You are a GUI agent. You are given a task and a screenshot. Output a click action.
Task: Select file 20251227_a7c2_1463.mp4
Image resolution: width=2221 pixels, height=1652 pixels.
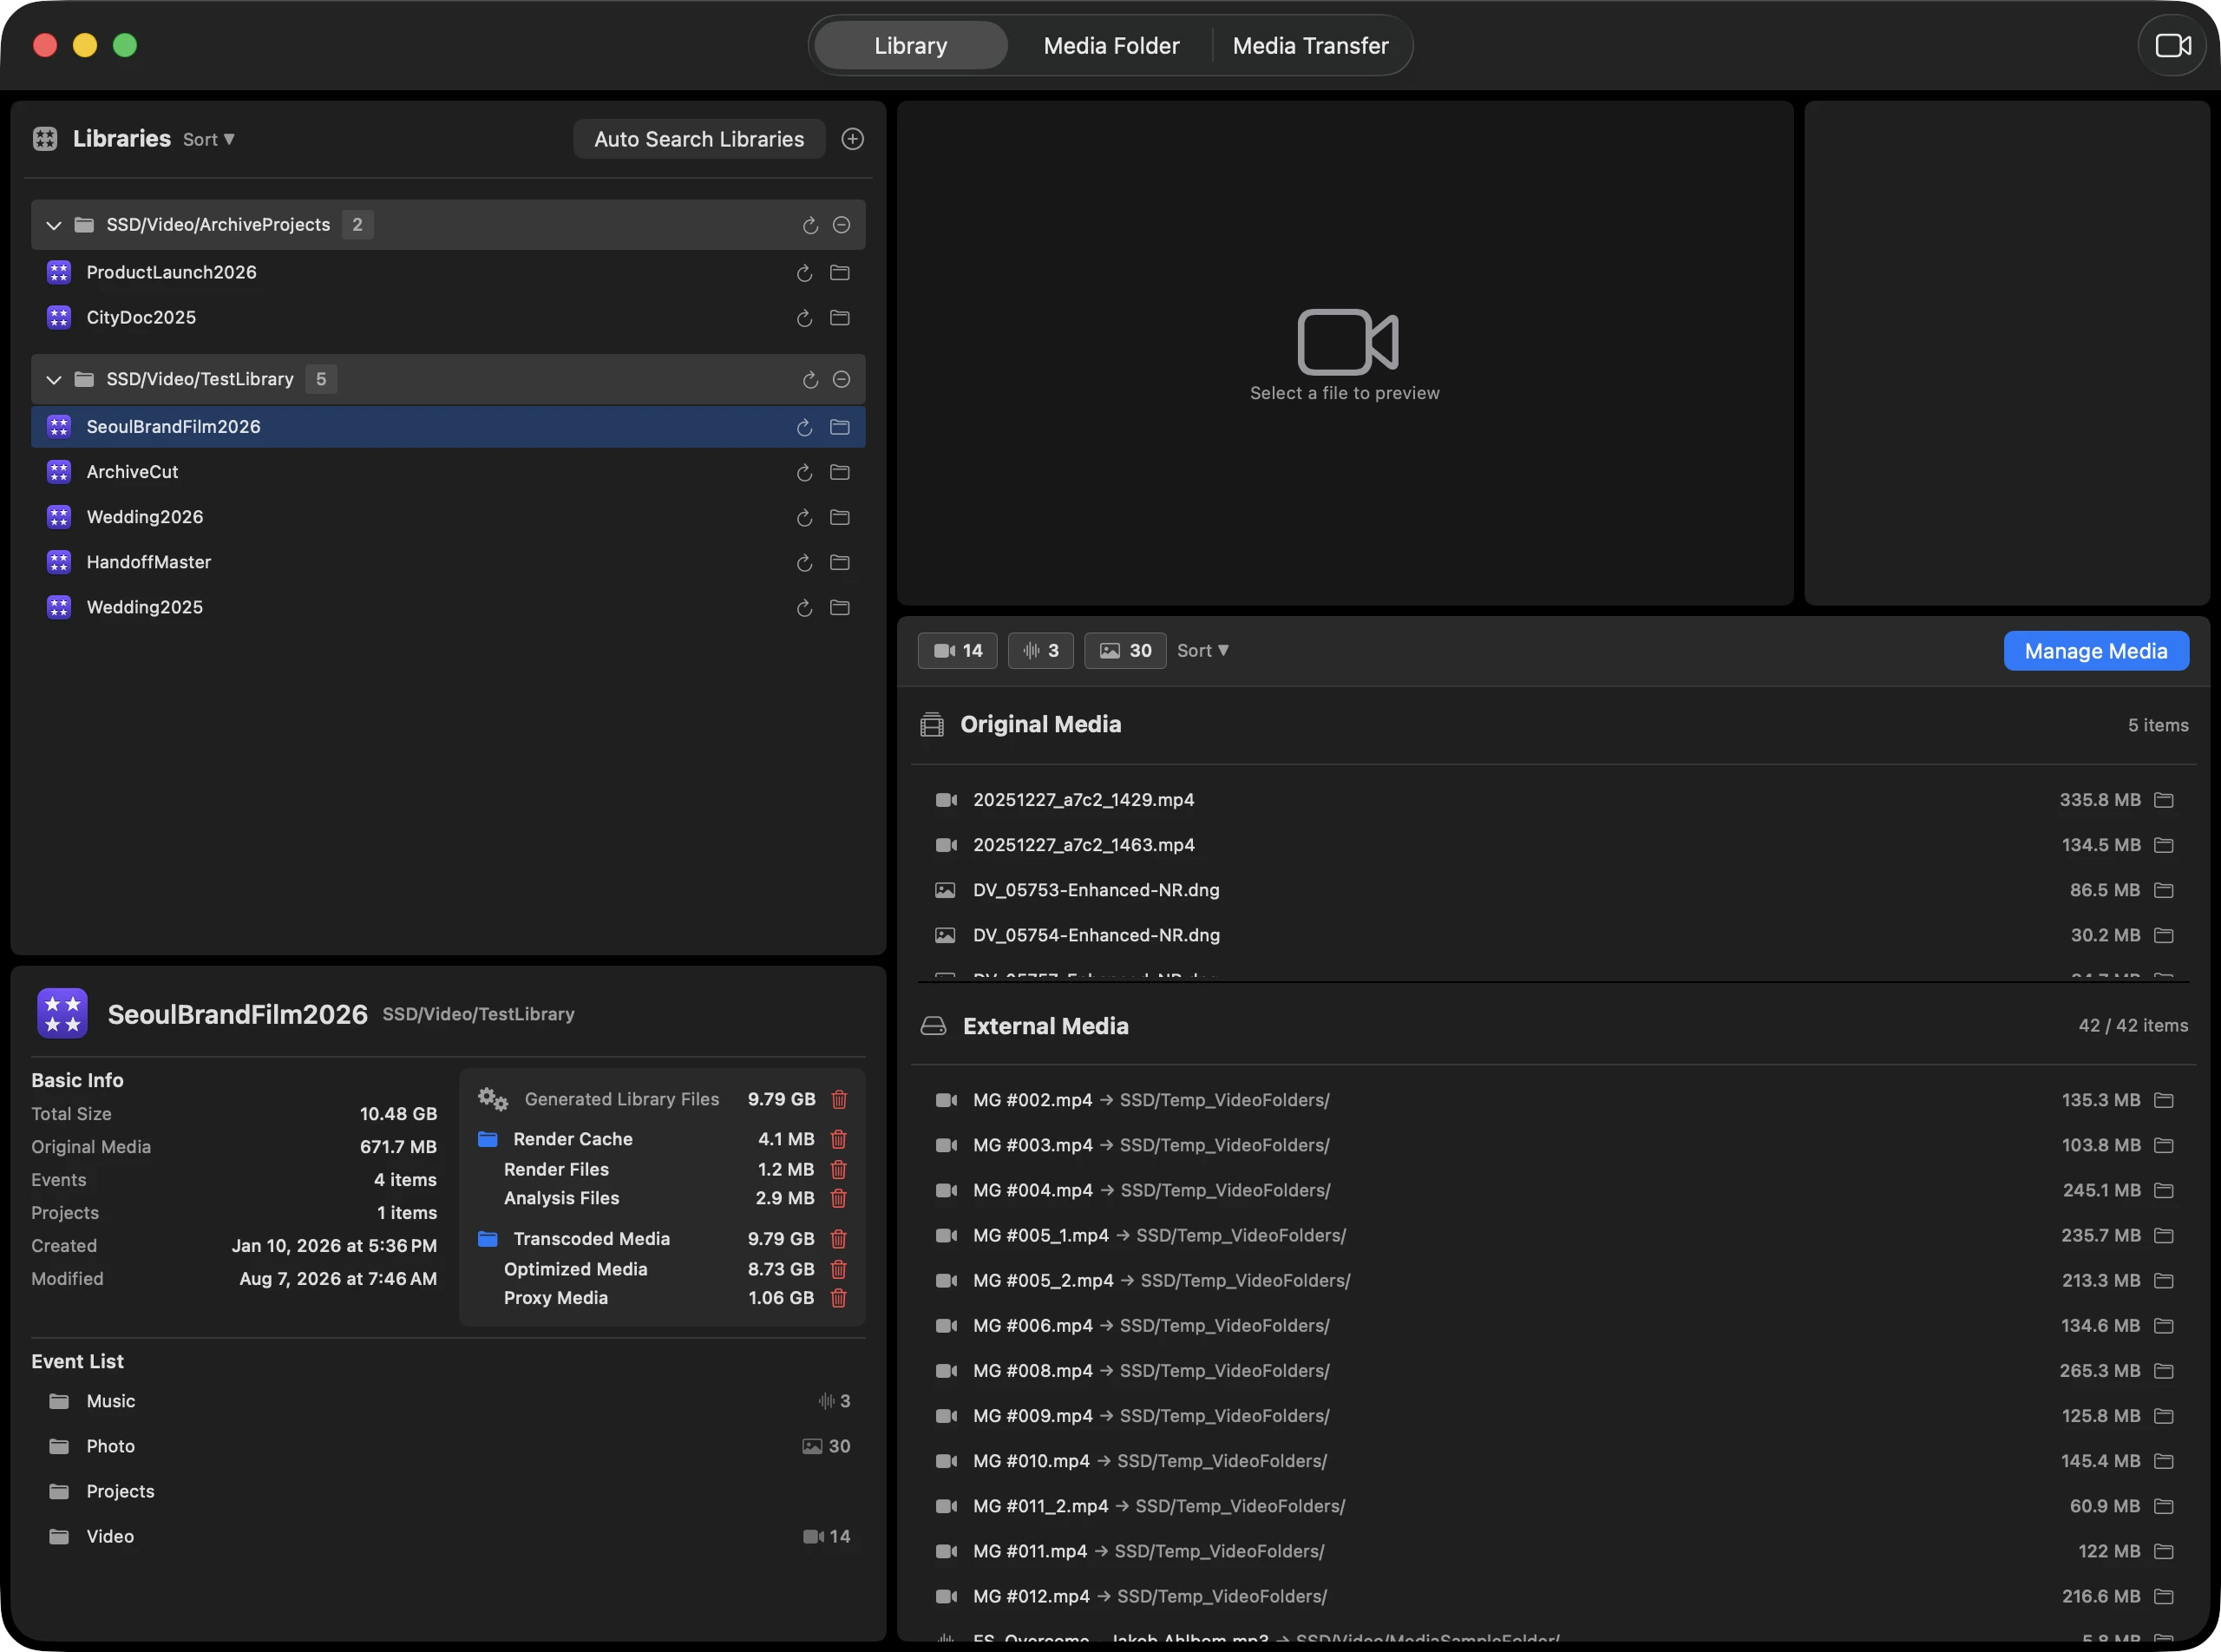(x=1553, y=845)
